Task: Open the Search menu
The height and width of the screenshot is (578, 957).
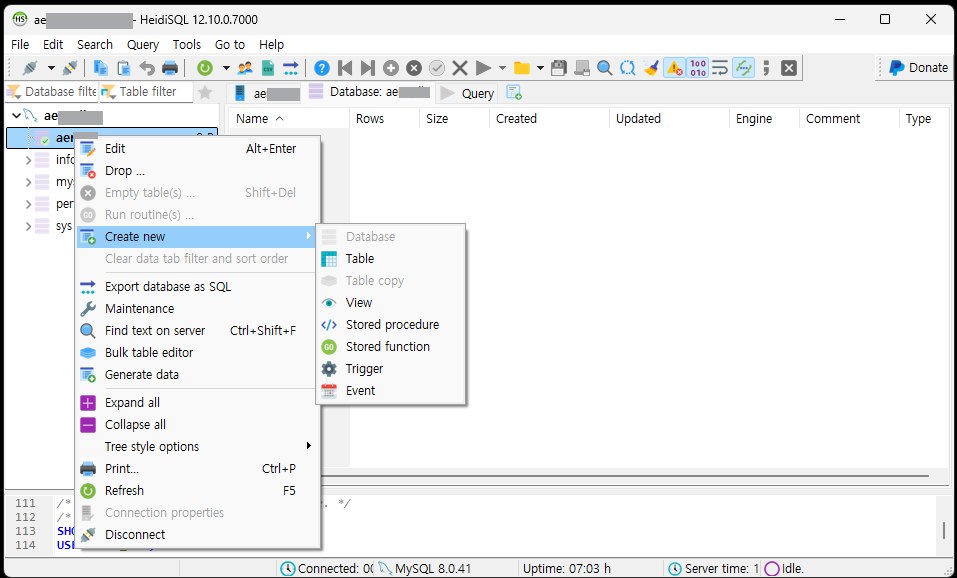Action: (95, 45)
